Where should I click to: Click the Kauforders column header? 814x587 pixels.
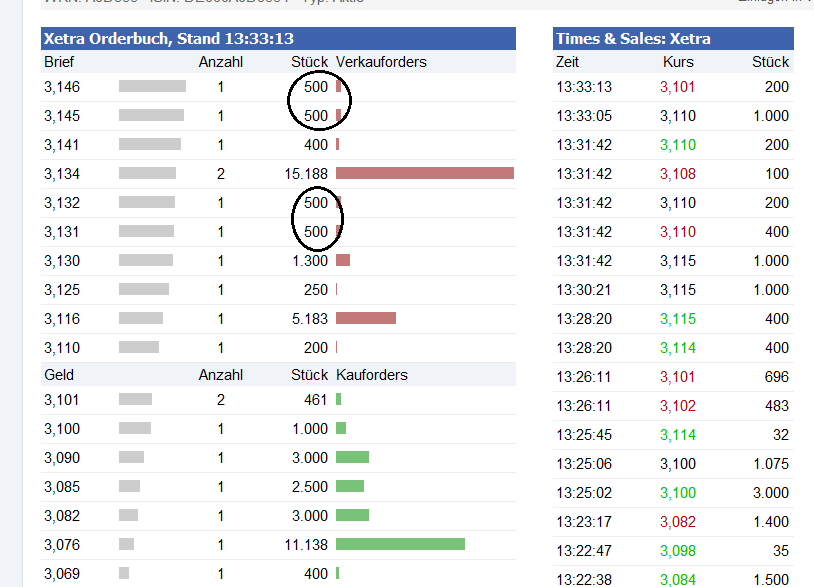pyautogui.click(x=372, y=375)
